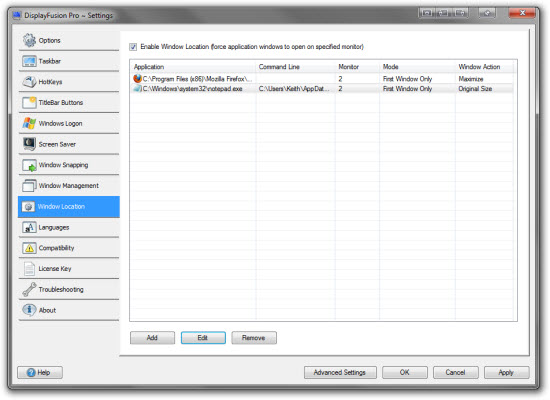Sort by Application column header
This screenshot has width=550, height=400.
tap(193, 67)
